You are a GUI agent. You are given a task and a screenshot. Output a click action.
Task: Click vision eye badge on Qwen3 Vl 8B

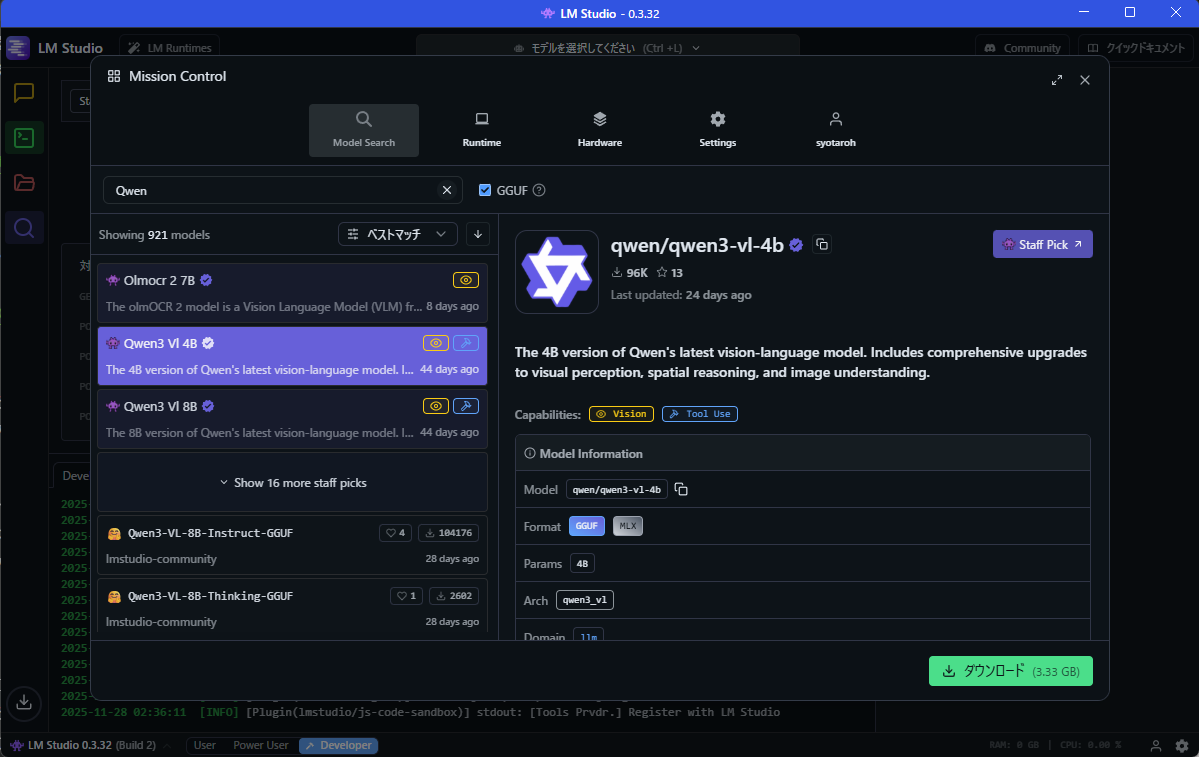coord(436,406)
